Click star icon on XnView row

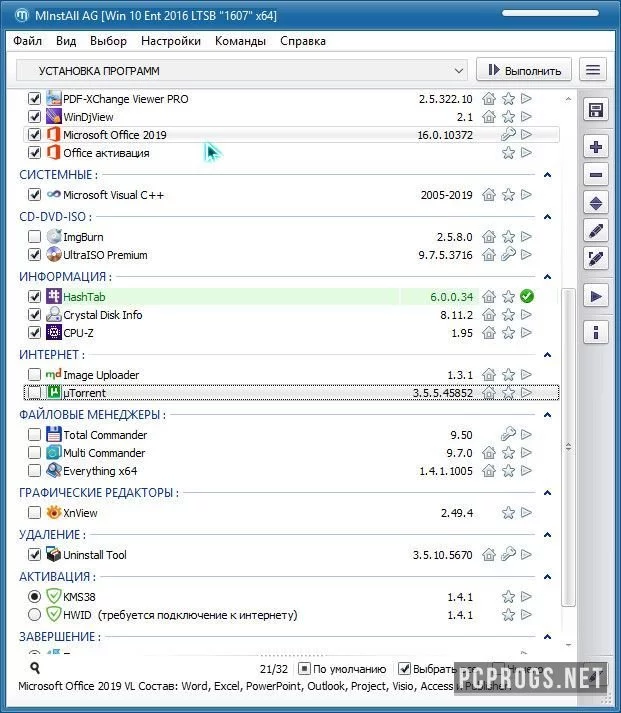click(508, 513)
